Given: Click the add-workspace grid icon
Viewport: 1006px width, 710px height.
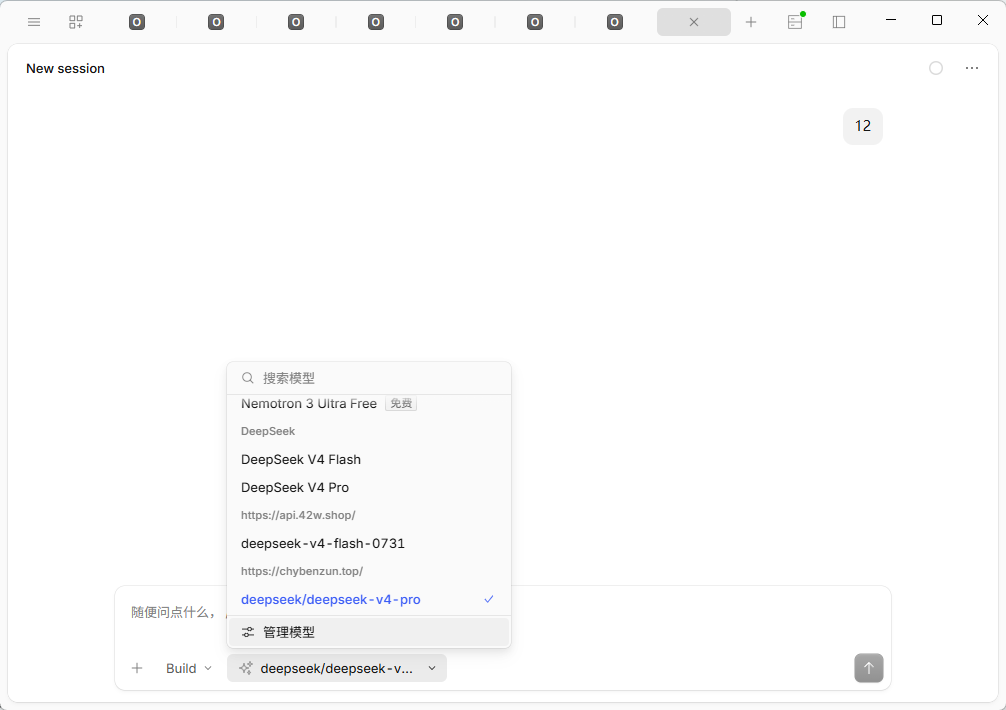Looking at the screenshot, I should pos(76,22).
